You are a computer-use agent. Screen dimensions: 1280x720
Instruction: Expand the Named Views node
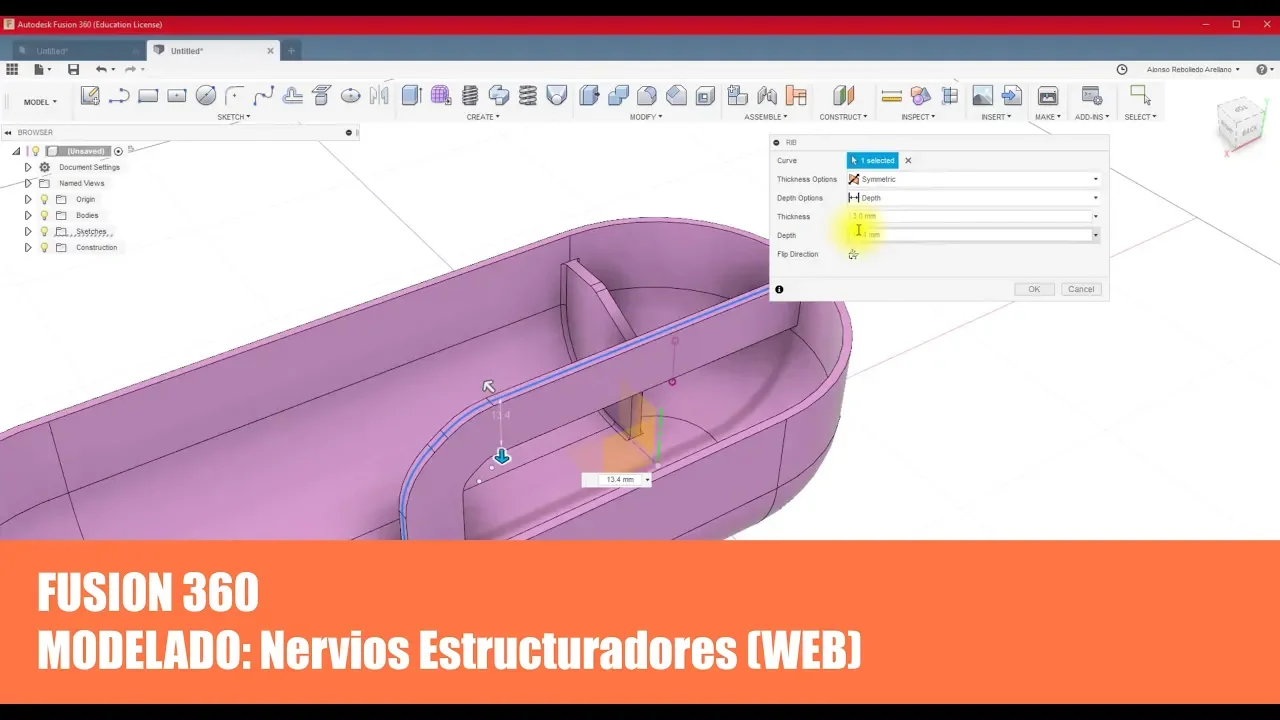tap(28, 183)
